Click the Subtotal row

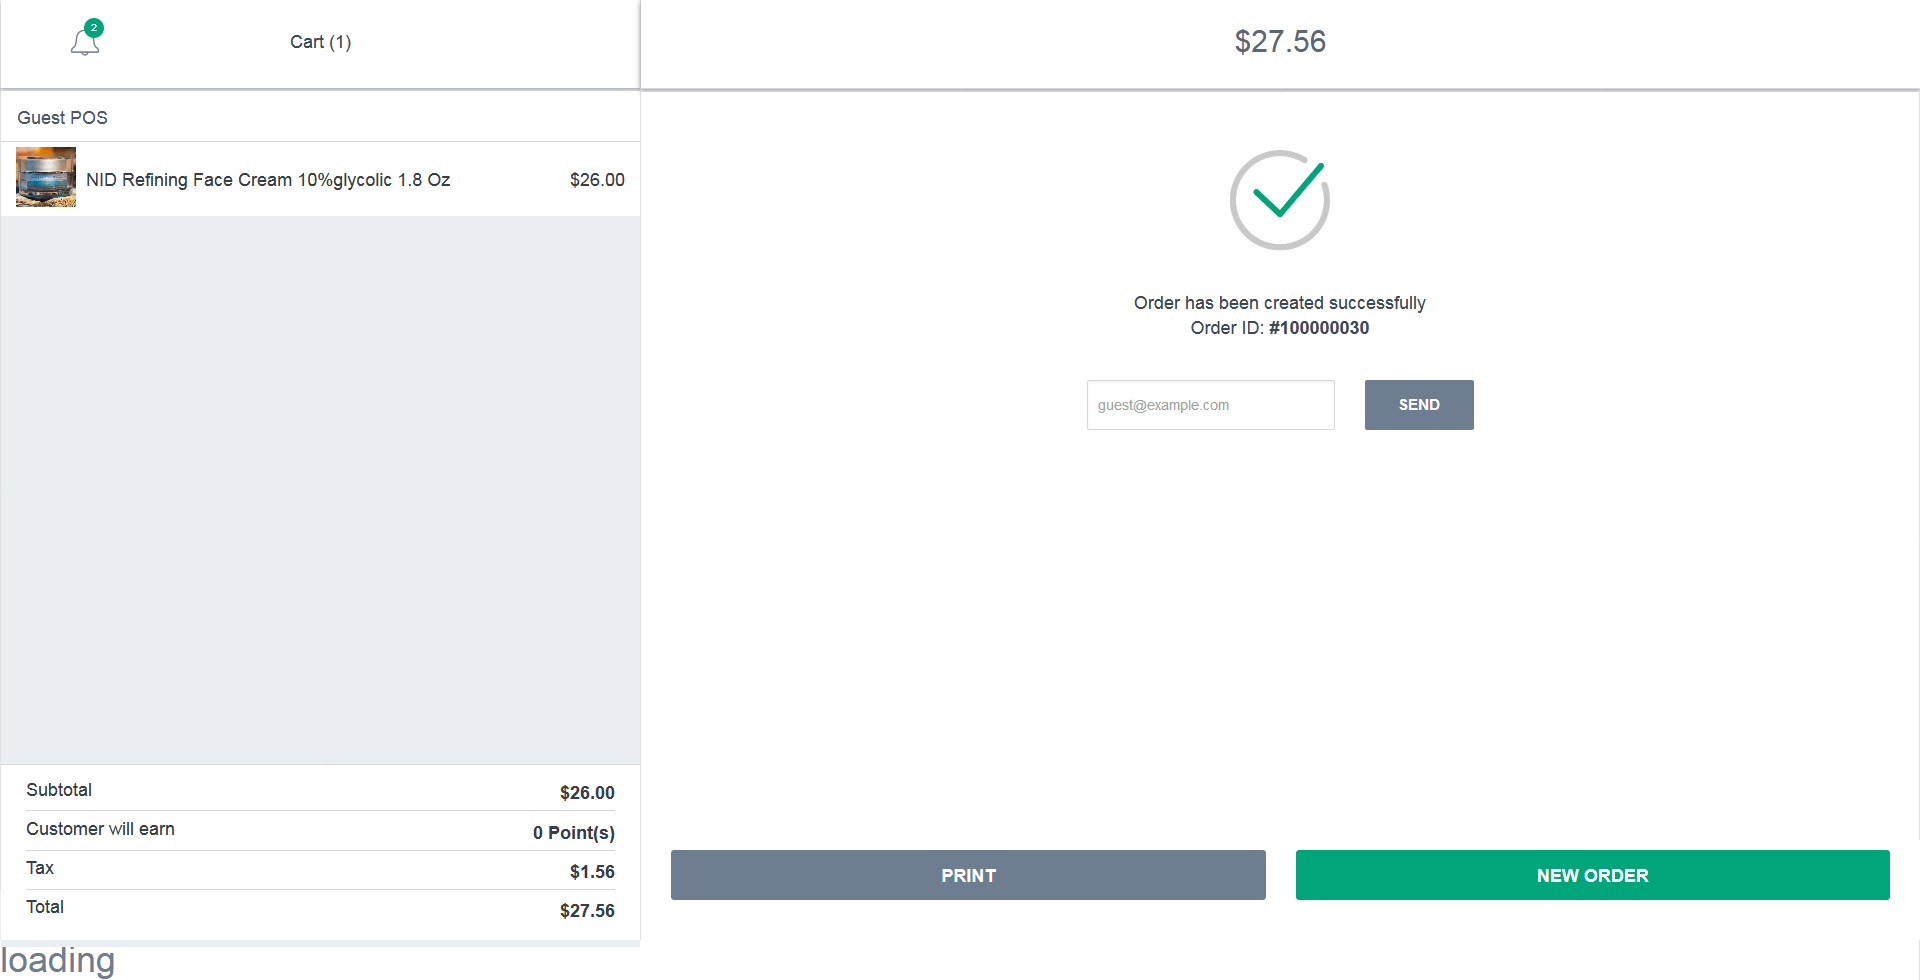coord(320,791)
